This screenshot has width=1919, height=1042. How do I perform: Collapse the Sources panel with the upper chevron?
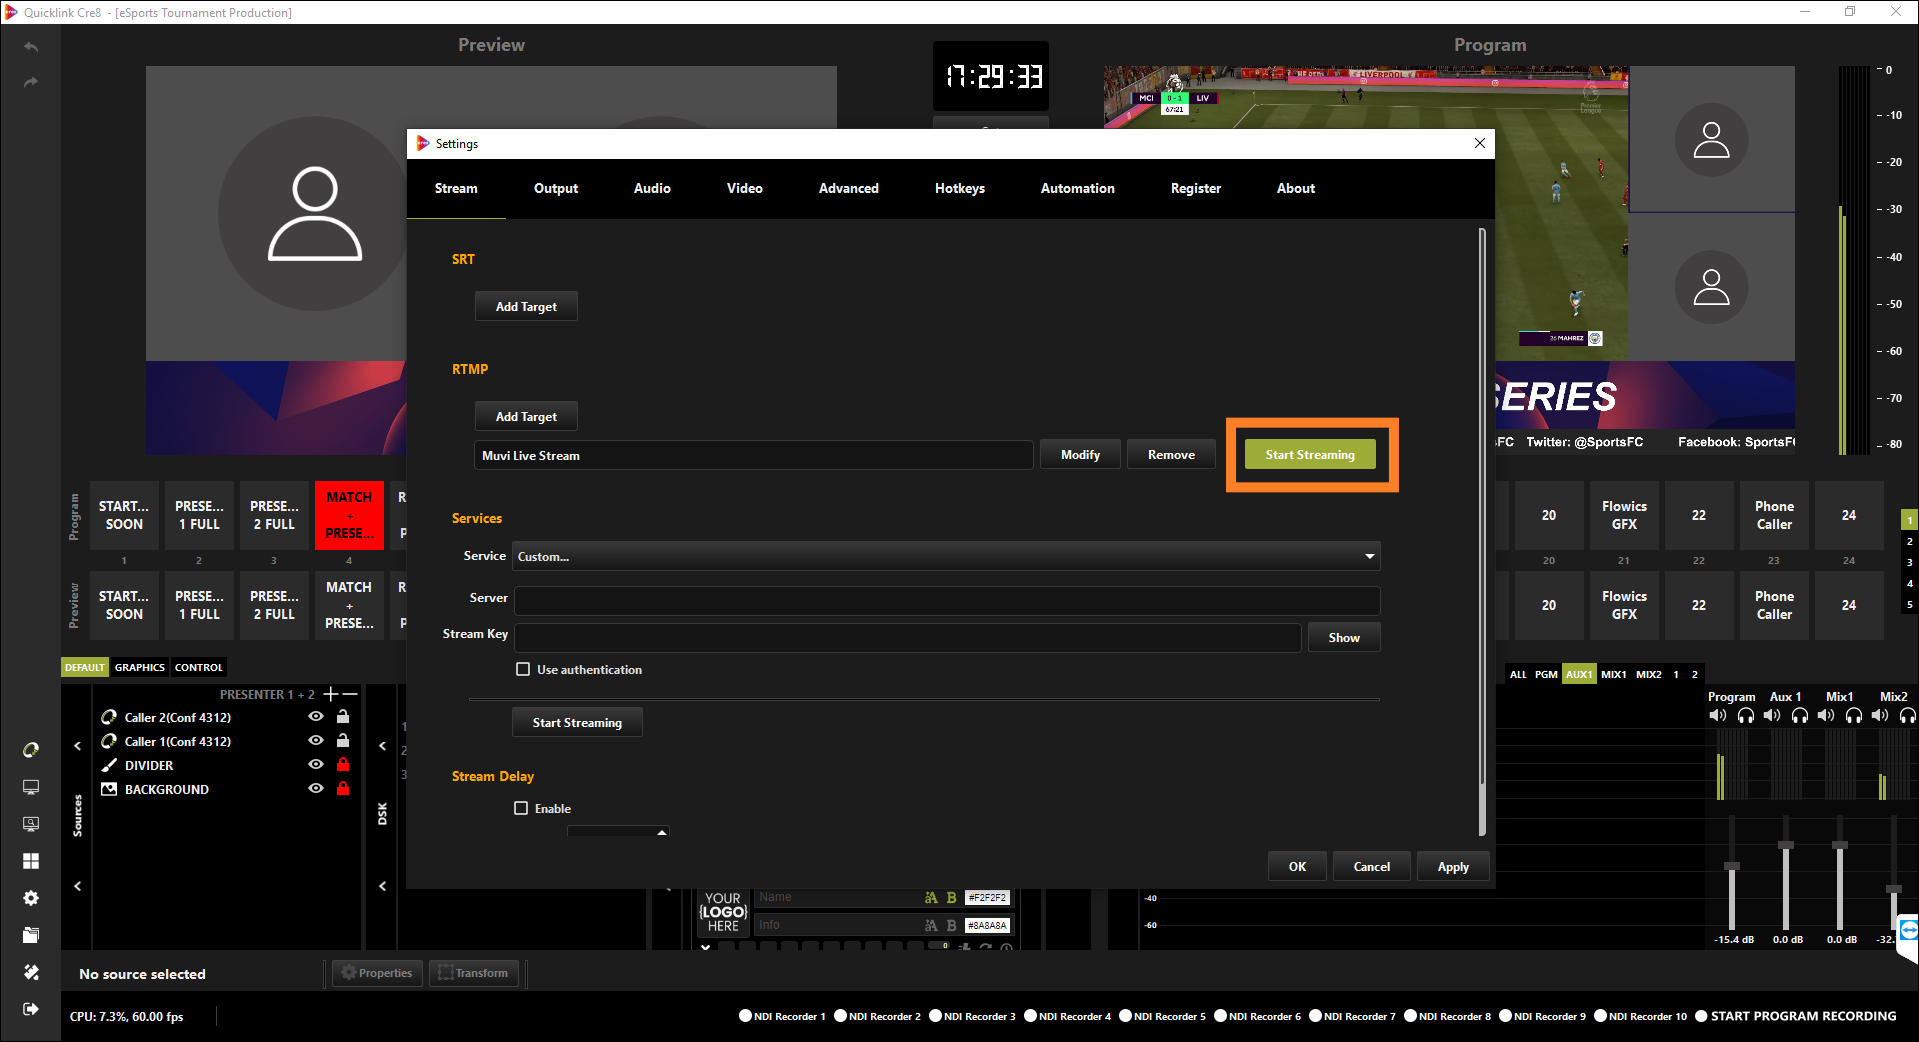78,745
